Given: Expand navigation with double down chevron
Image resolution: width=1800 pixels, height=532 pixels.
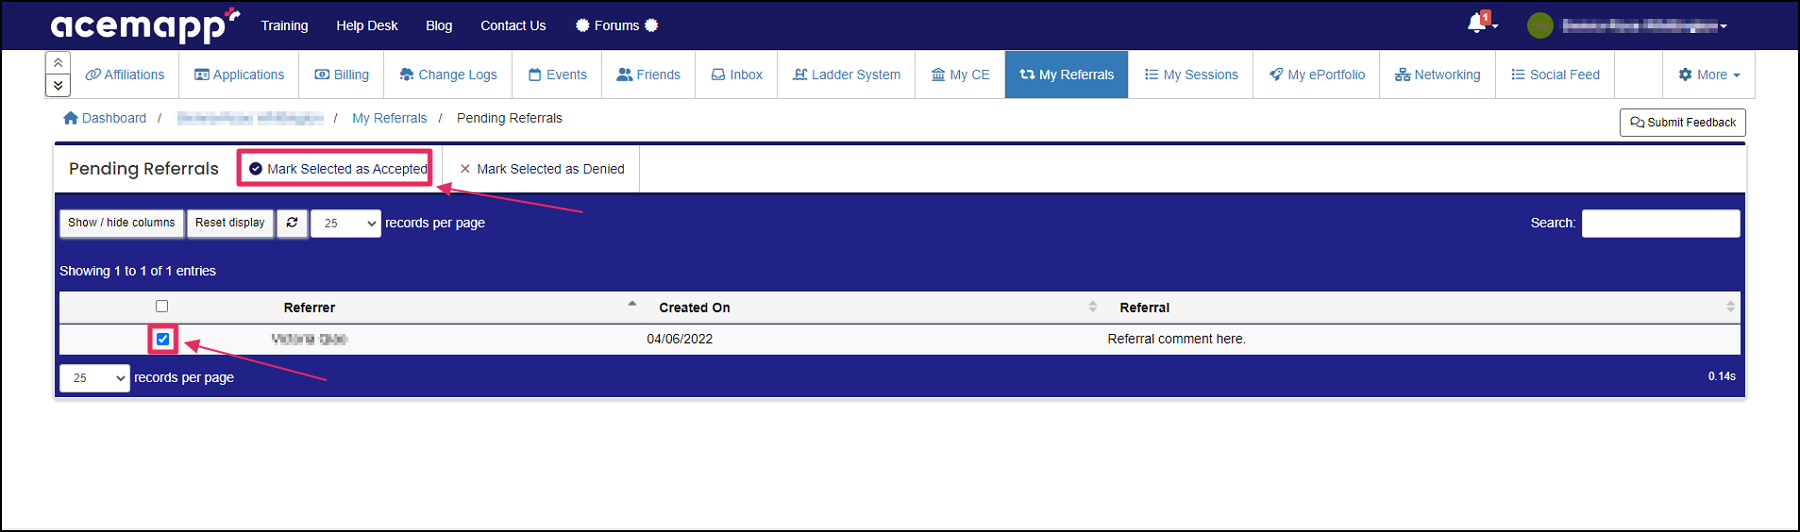Looking at the screenshot, I should [x=58, y=85].
